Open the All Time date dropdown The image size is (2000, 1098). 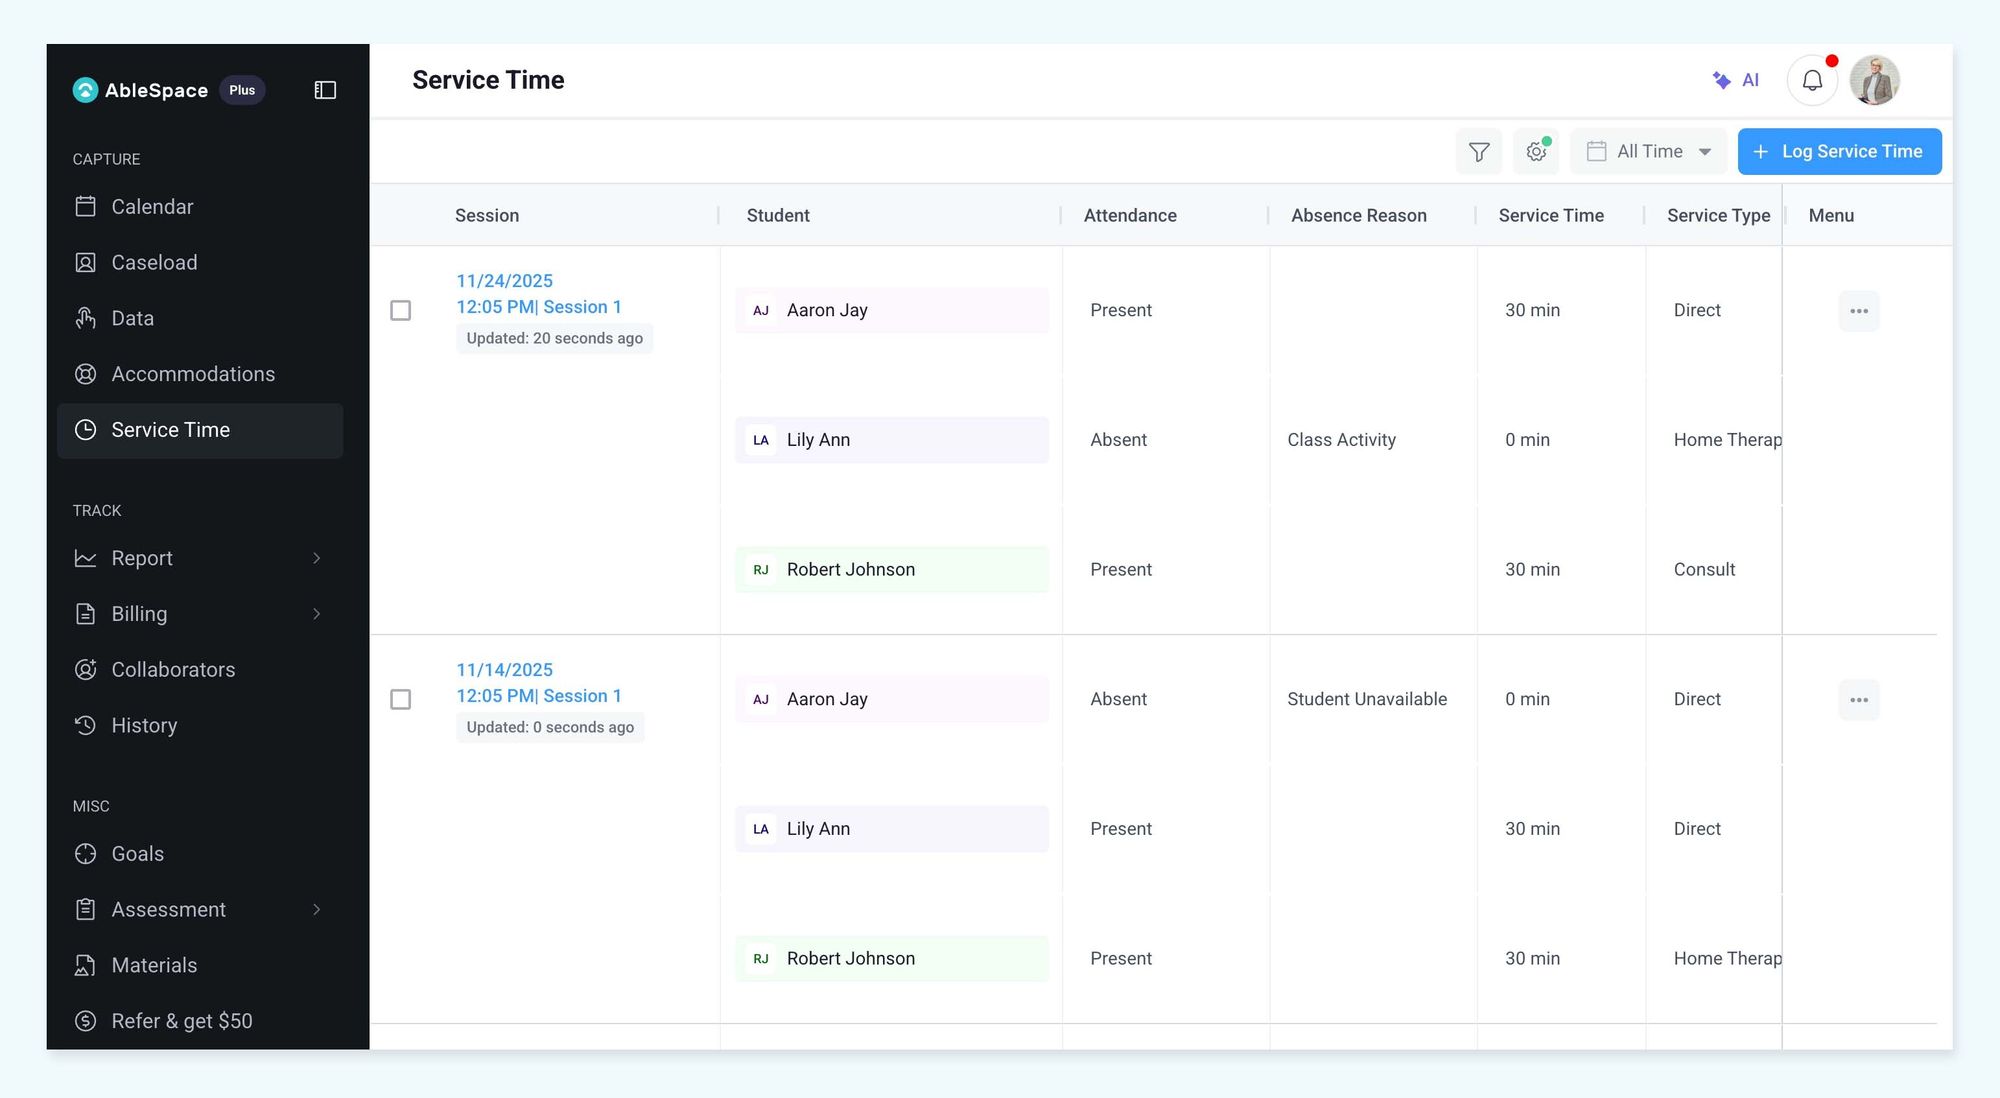click(x=1649, y=152)
